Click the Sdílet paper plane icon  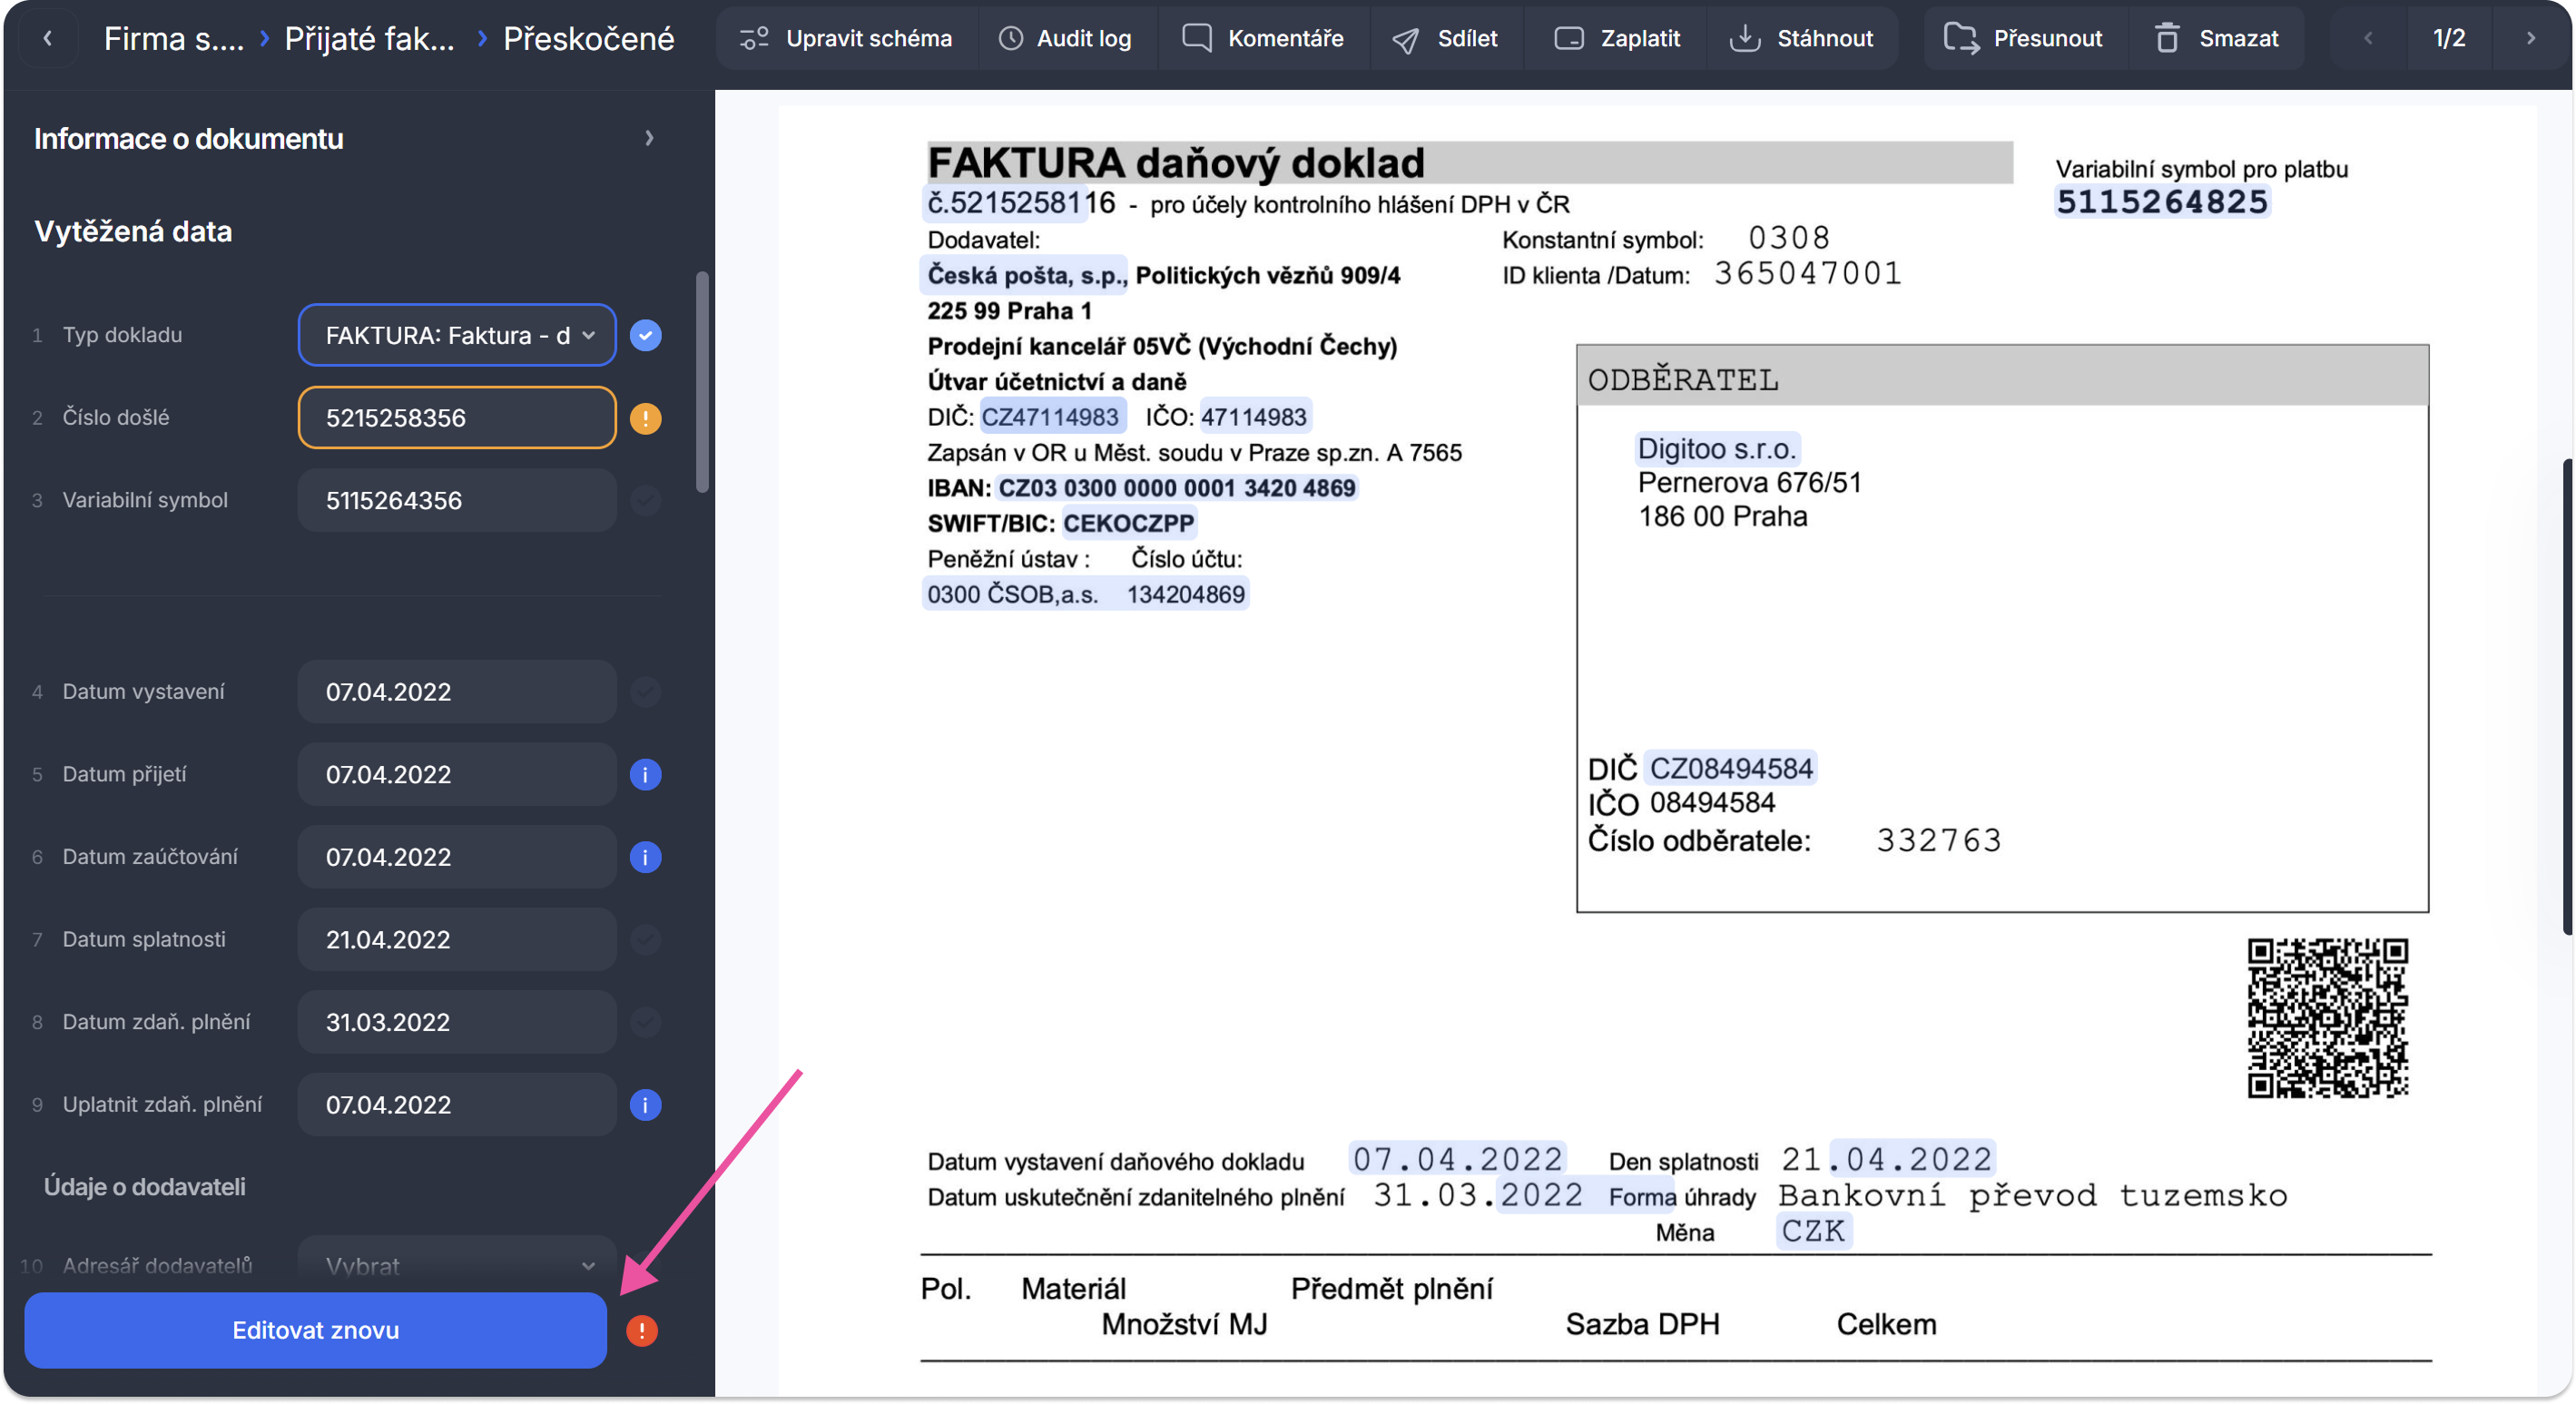click(1405, 40)
